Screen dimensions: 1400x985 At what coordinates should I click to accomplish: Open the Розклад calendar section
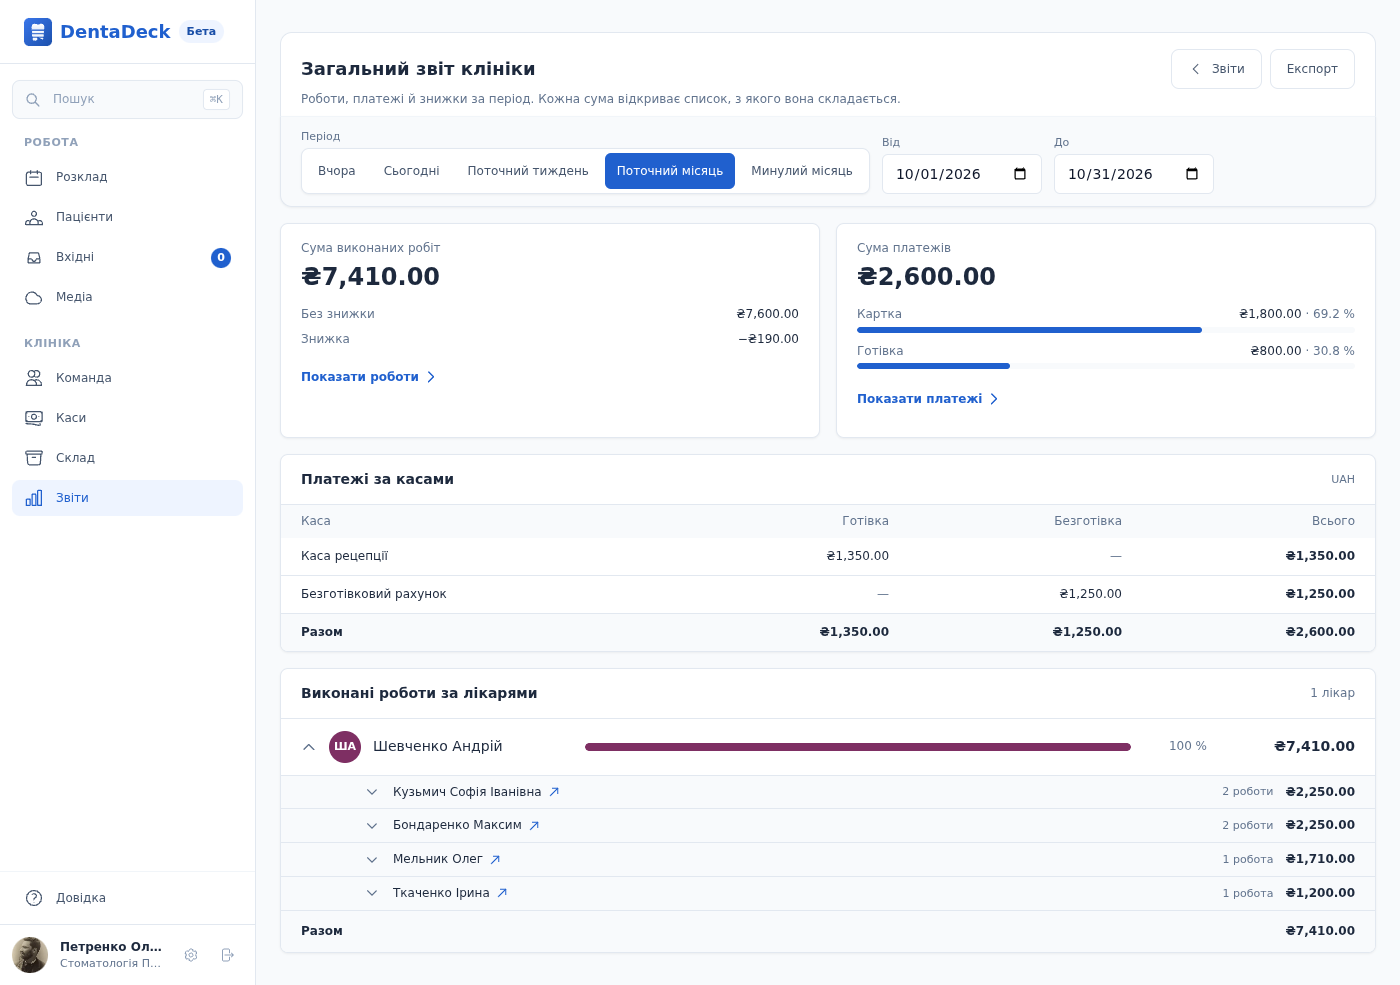click(x=127, y=177)
